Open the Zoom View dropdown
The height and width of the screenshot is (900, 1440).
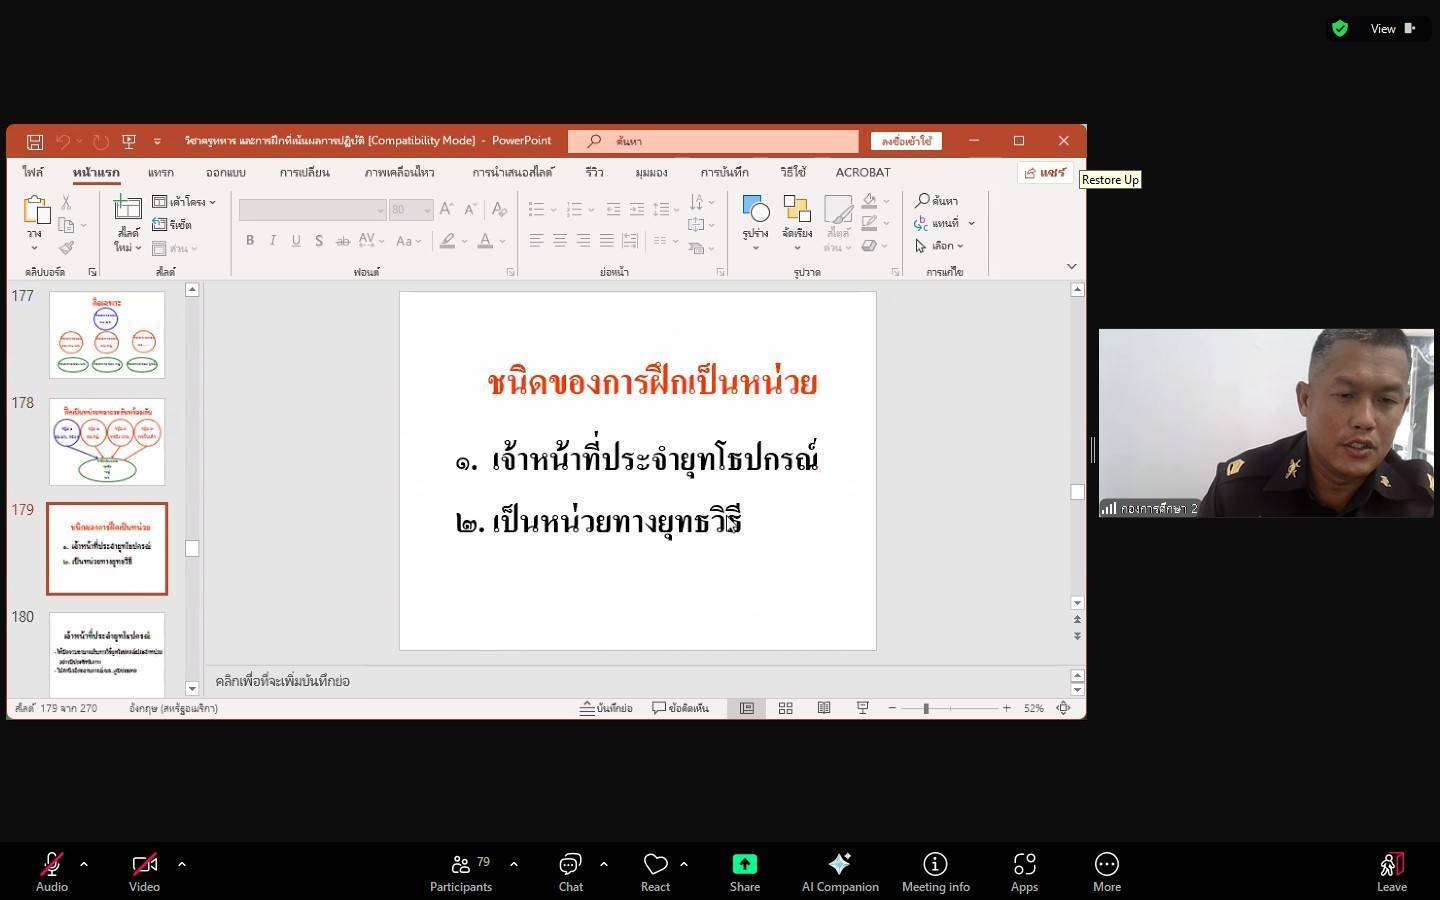click(x=1393, y=28)
